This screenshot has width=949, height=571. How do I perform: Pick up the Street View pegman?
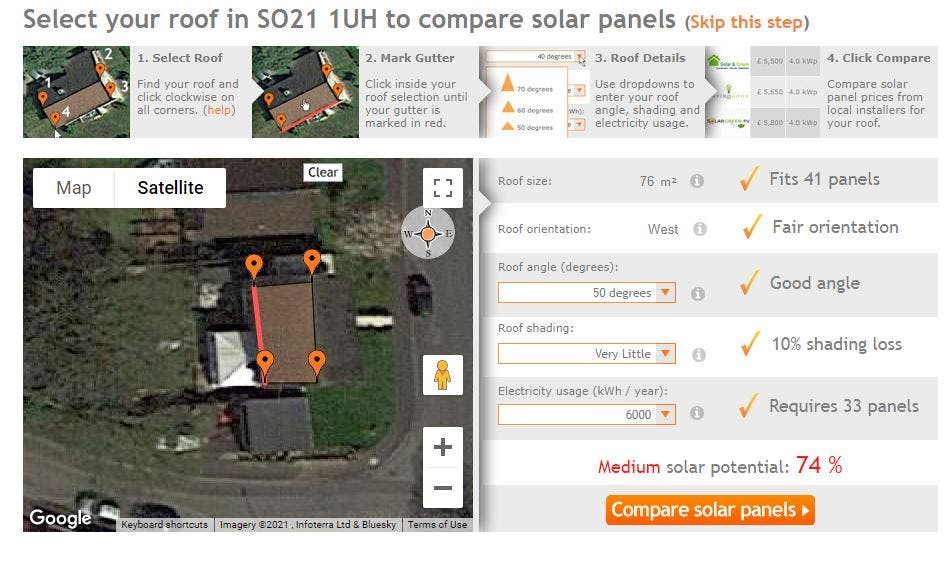442,375
